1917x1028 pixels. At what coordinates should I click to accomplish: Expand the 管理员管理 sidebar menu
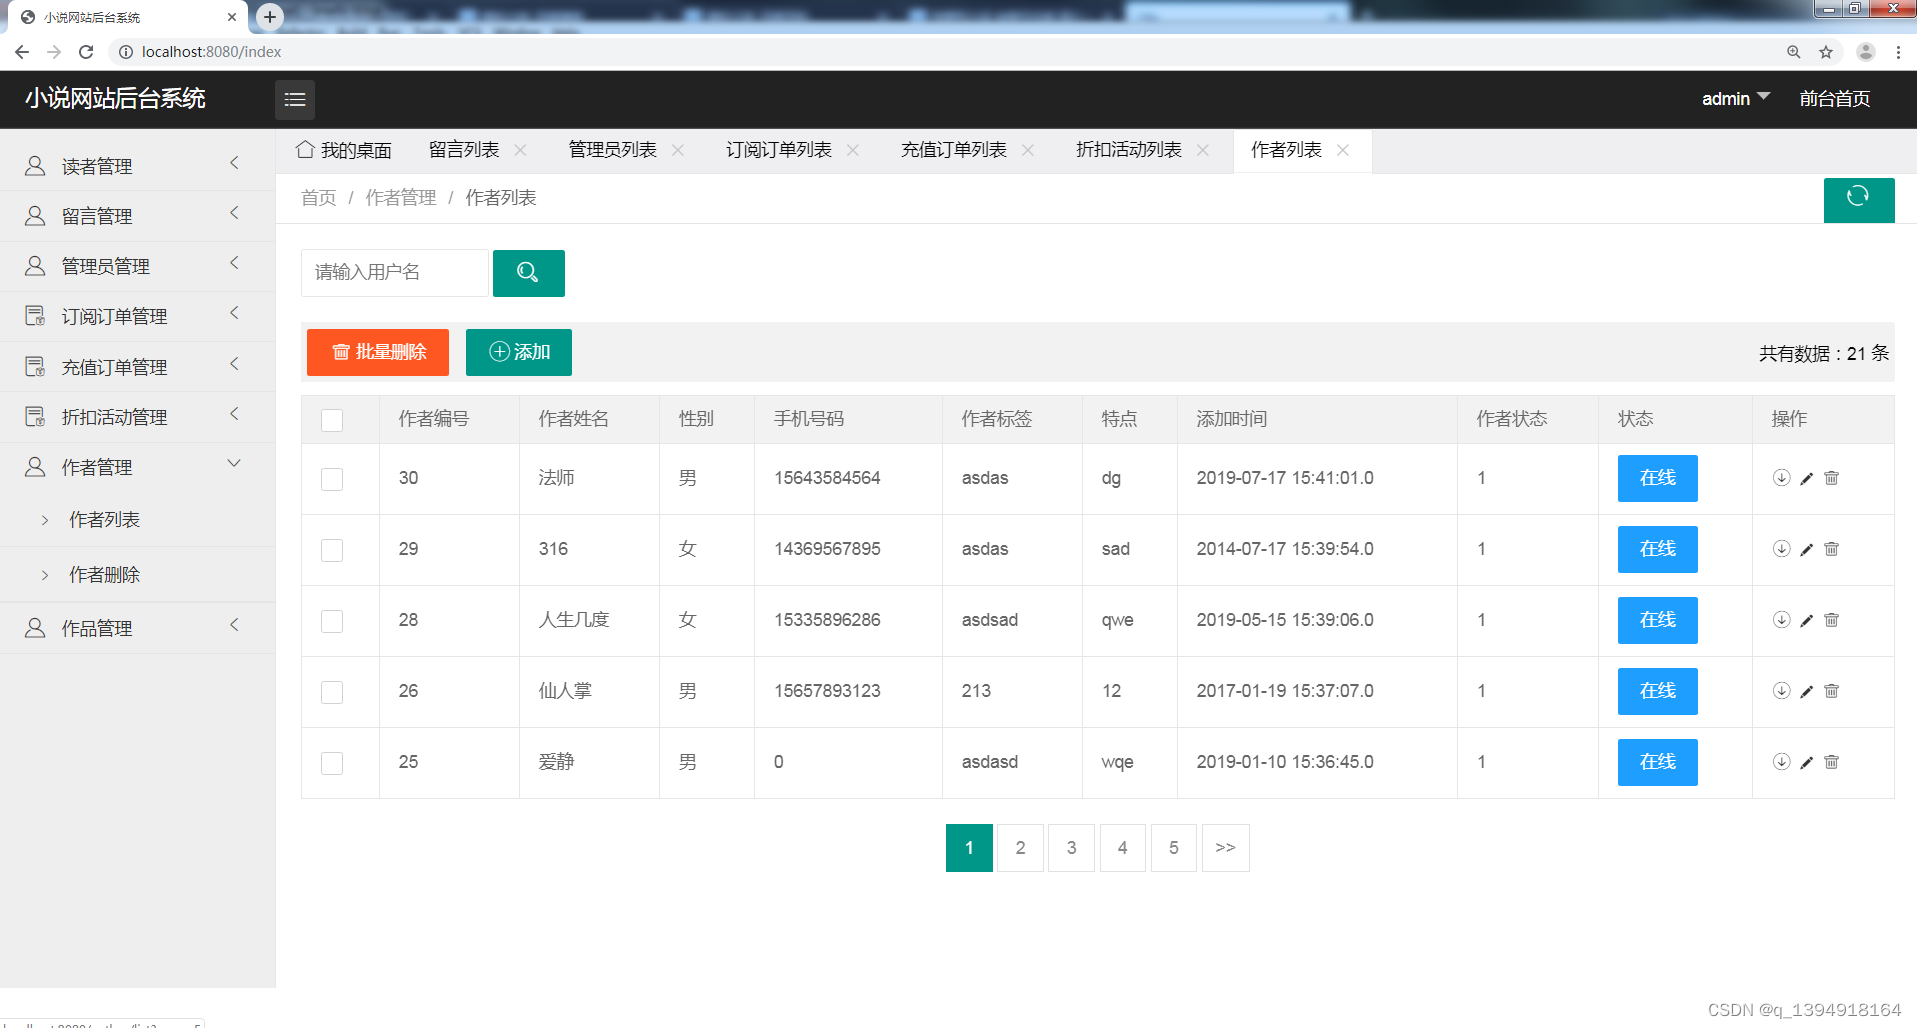pyautogui.click(x=137, y=266)
